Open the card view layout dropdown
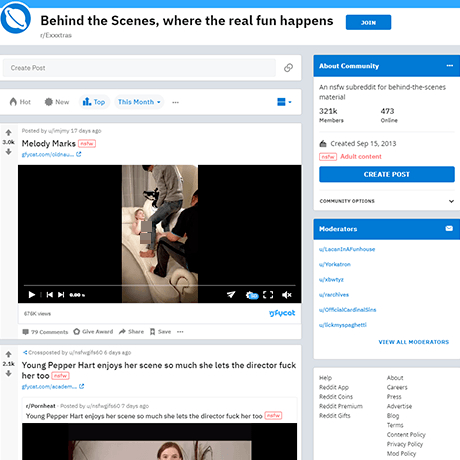This screenshot has width=460, height=460. click(x=284, y=102)
